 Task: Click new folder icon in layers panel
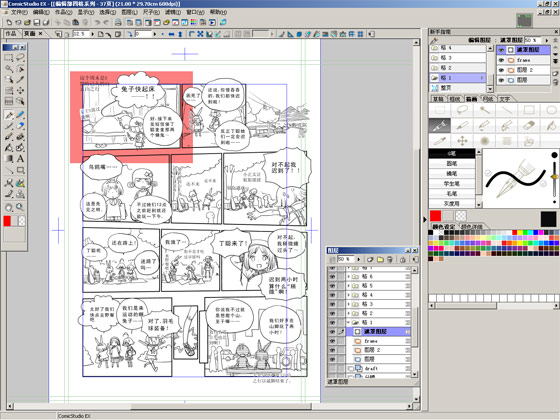[380, 259]
